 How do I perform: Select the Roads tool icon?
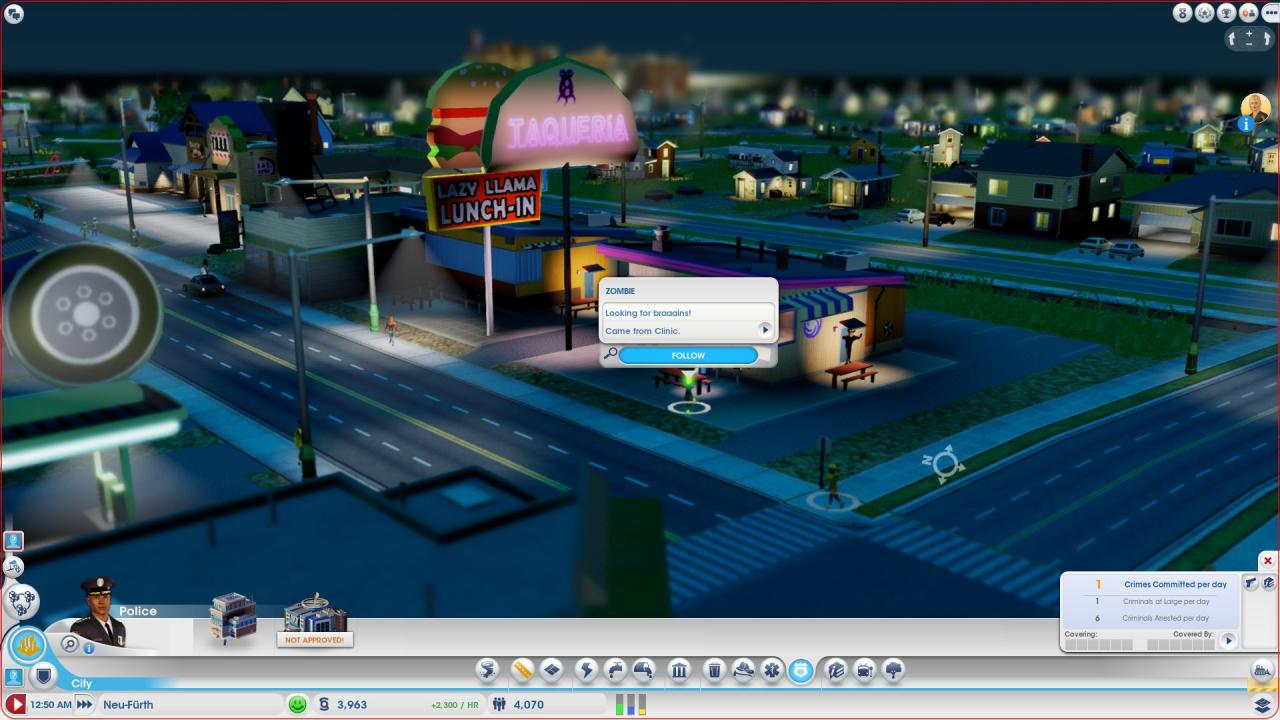point(521,670)
